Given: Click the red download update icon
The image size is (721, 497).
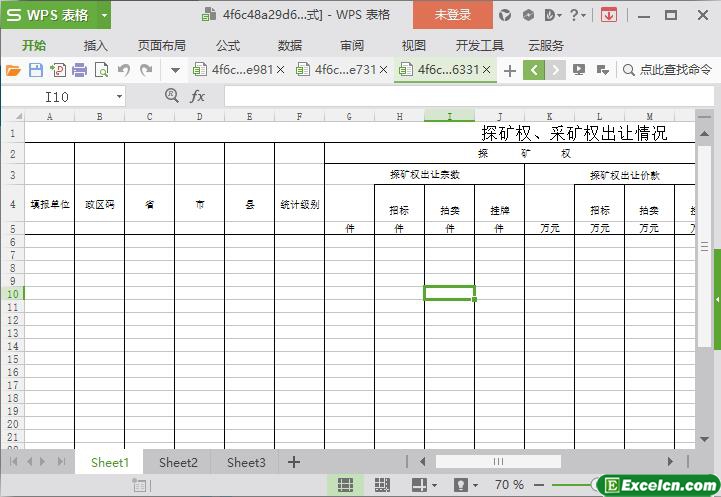Looking at the screenshot, I should [x=609, y=15].
